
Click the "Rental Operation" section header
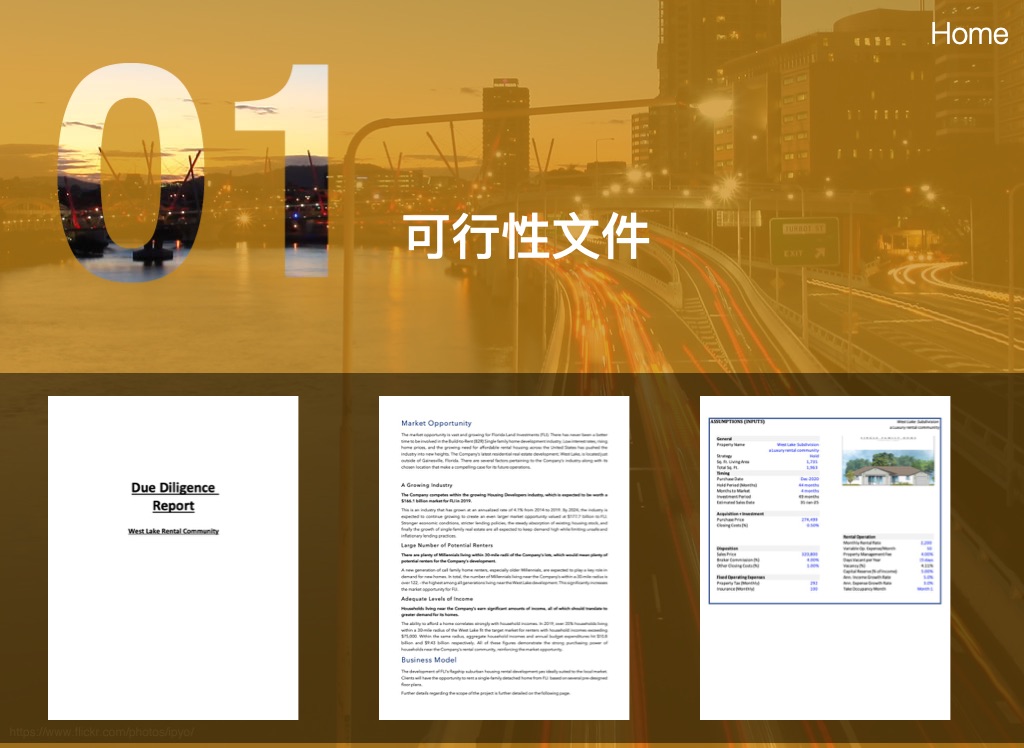pyautogui.click(x=861, y=537)
